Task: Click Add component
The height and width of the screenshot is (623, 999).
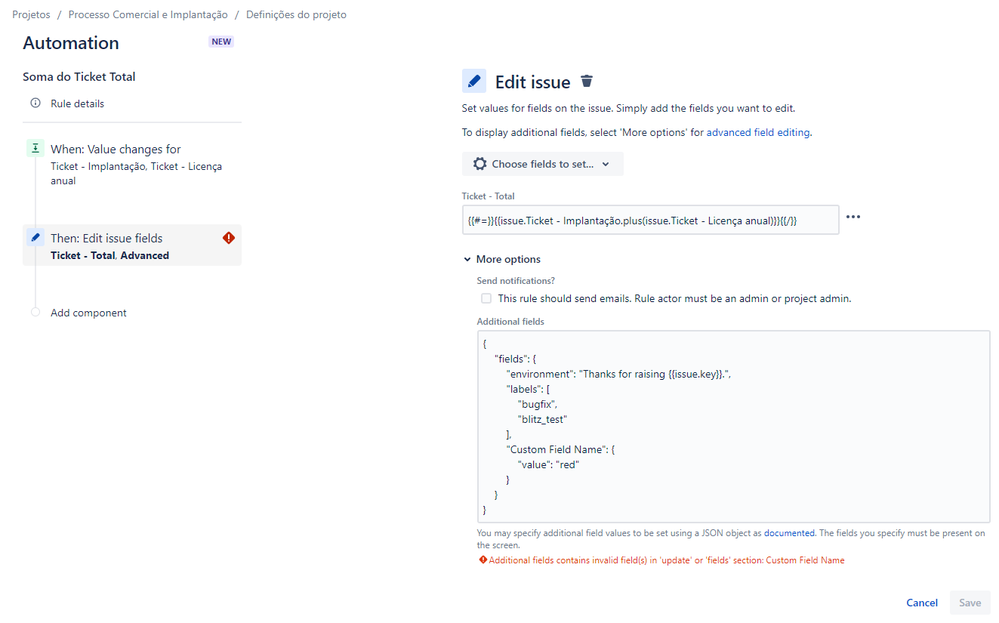Action: tap(89, 313)
